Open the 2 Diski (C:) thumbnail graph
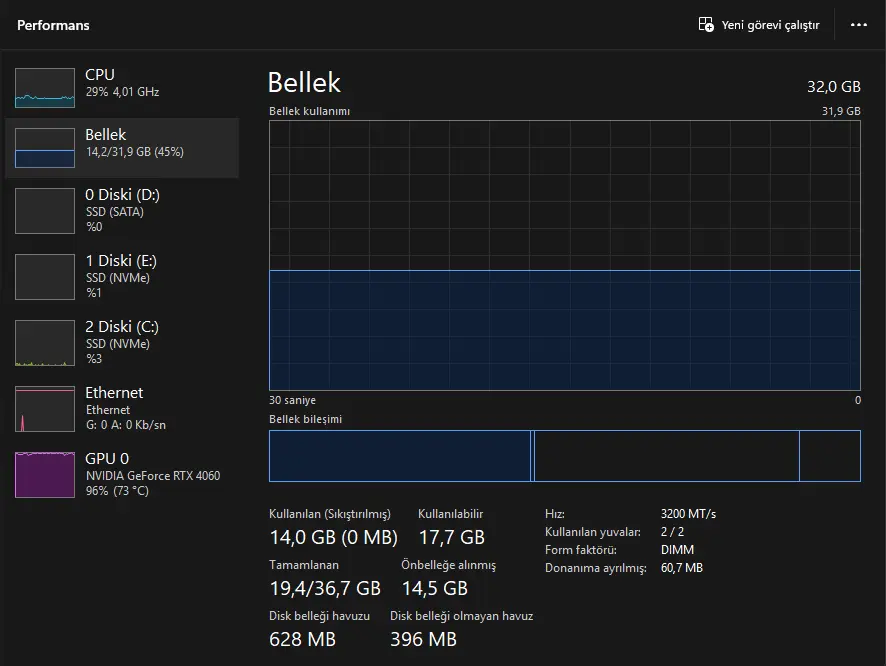The image size is (886, 666). tap(45, 343)
